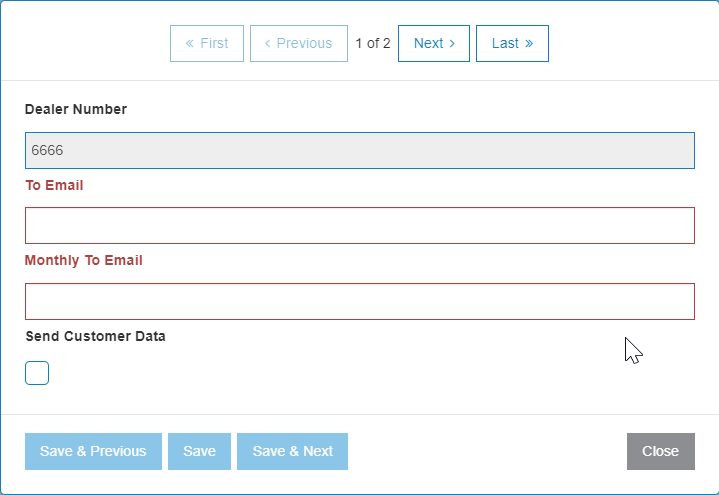The width and height of the screenshot is (719, 495).
Task: Click the right chevron icon on Next
Action: click(x=452, y=44)
